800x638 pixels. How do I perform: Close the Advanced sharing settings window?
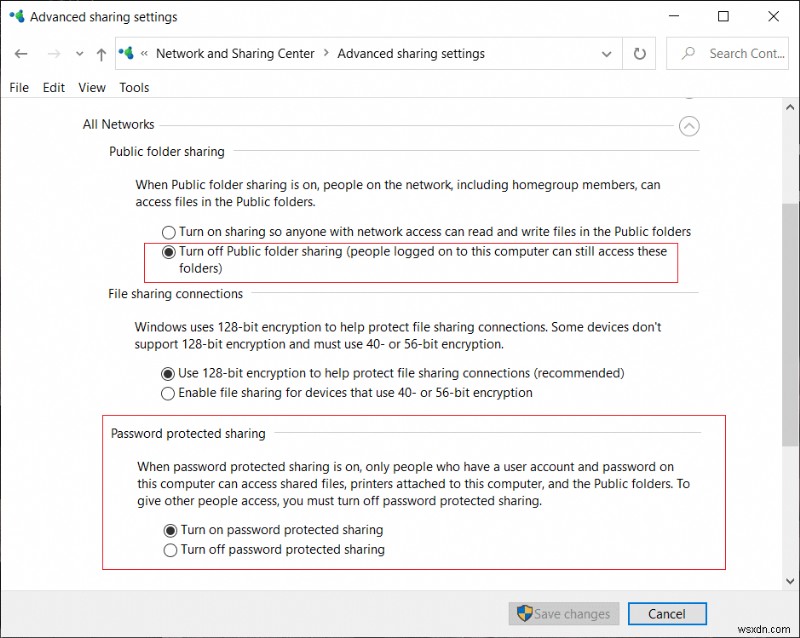[773, 16]
